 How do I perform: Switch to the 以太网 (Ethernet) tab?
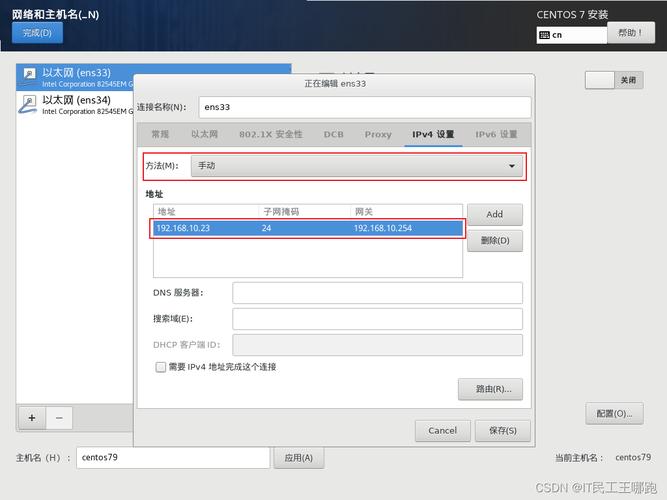pyautogui.click(x=205, y=134)
